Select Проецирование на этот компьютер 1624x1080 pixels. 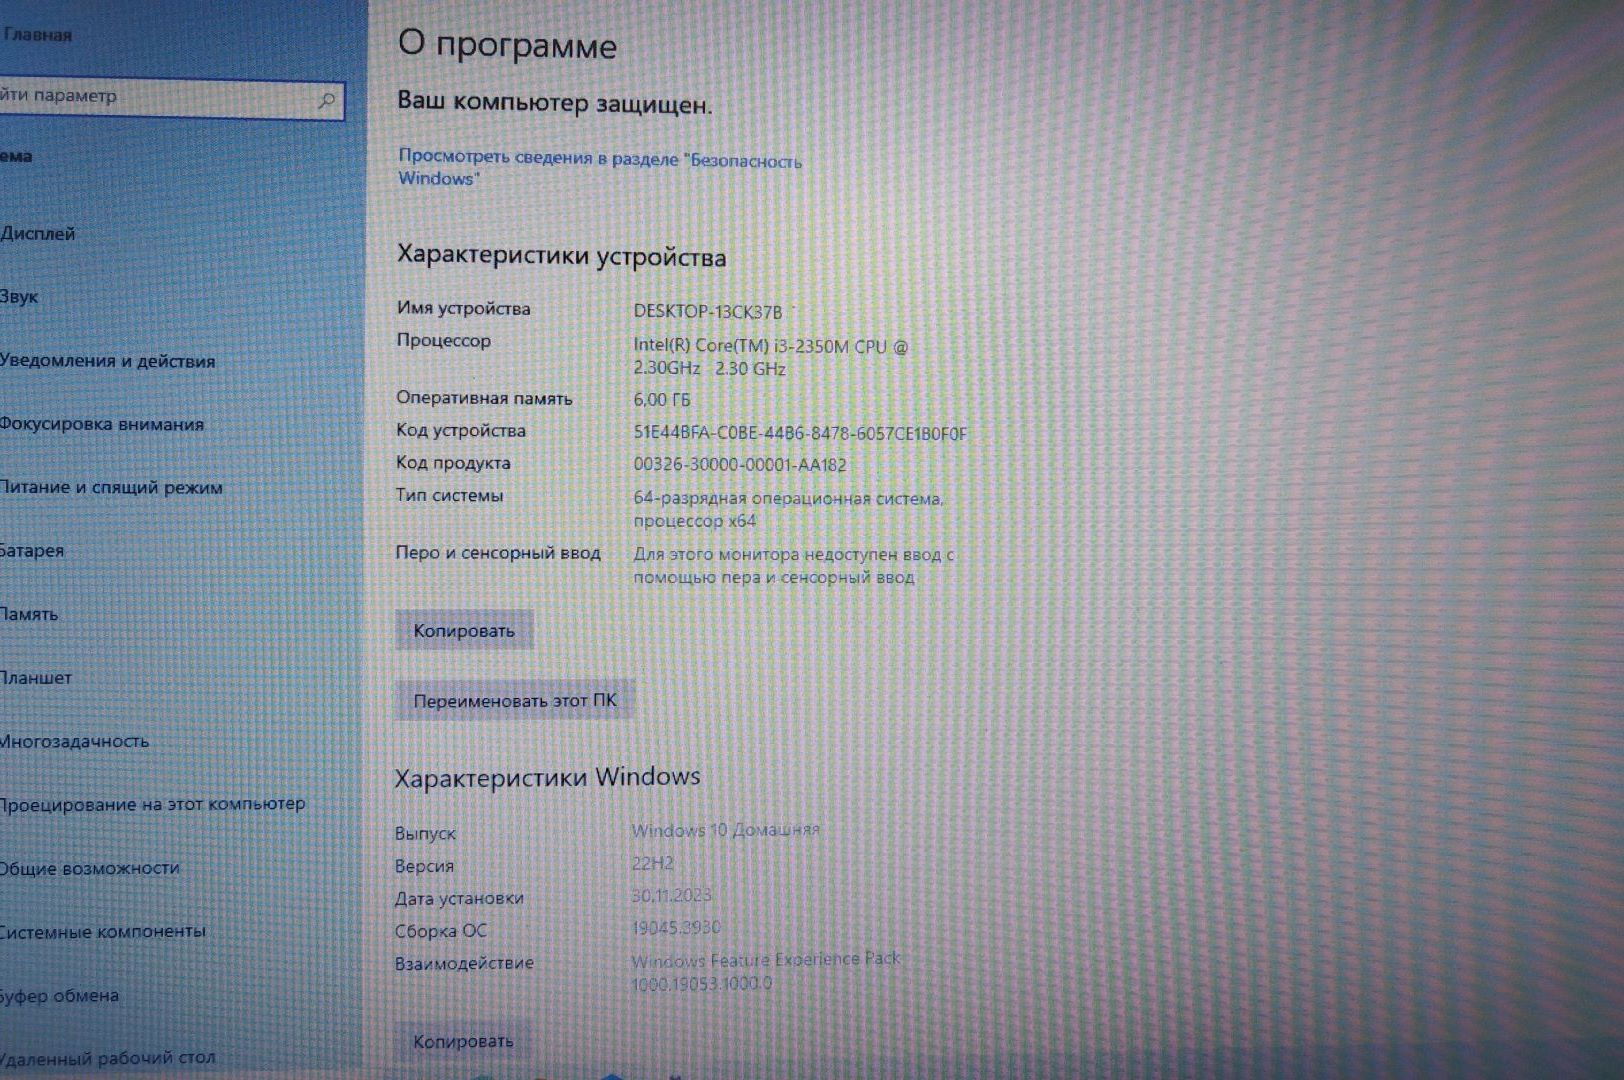pos(153,804)
